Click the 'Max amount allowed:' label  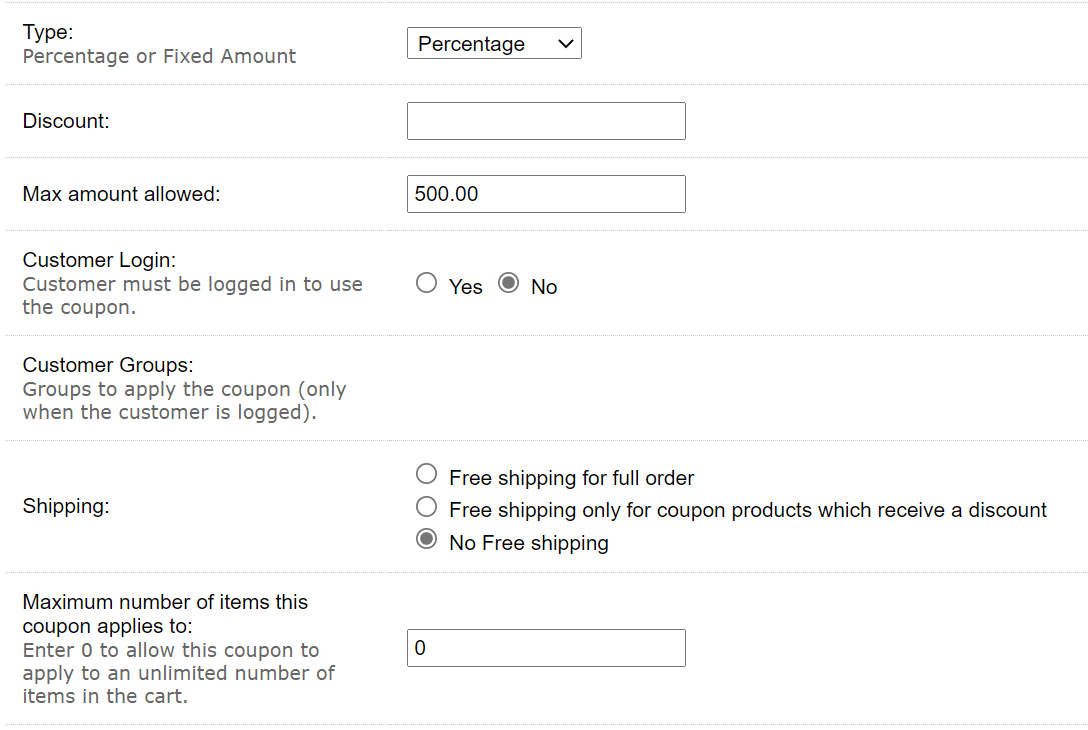[121, 194]
